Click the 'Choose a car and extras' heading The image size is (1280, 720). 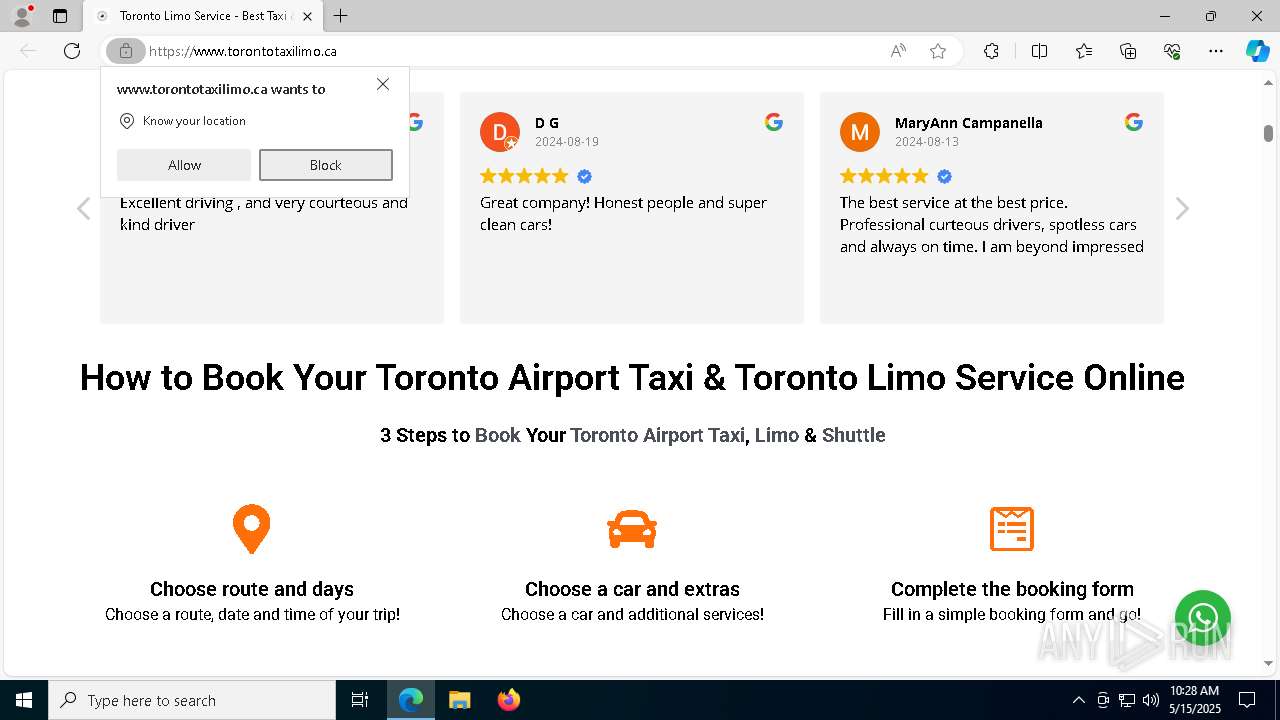pos(632,589)
